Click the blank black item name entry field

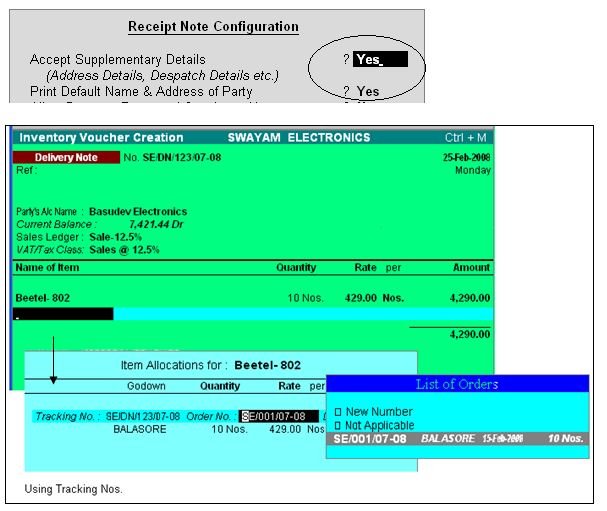point(63,314)
